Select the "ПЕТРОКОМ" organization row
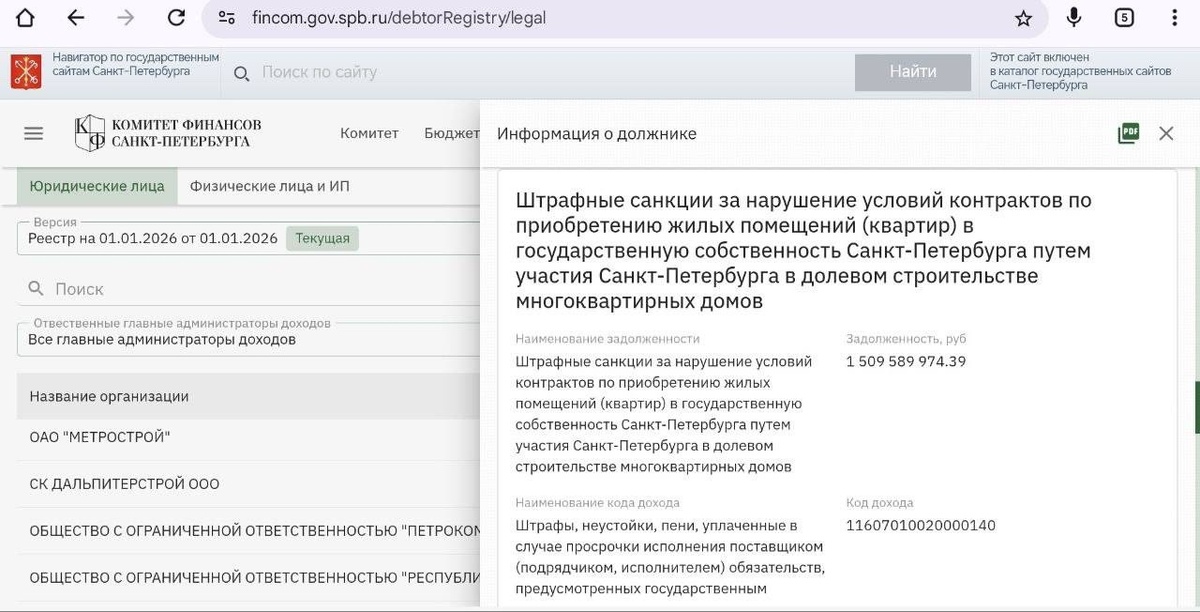1200x612 pixels. point(248,530)
